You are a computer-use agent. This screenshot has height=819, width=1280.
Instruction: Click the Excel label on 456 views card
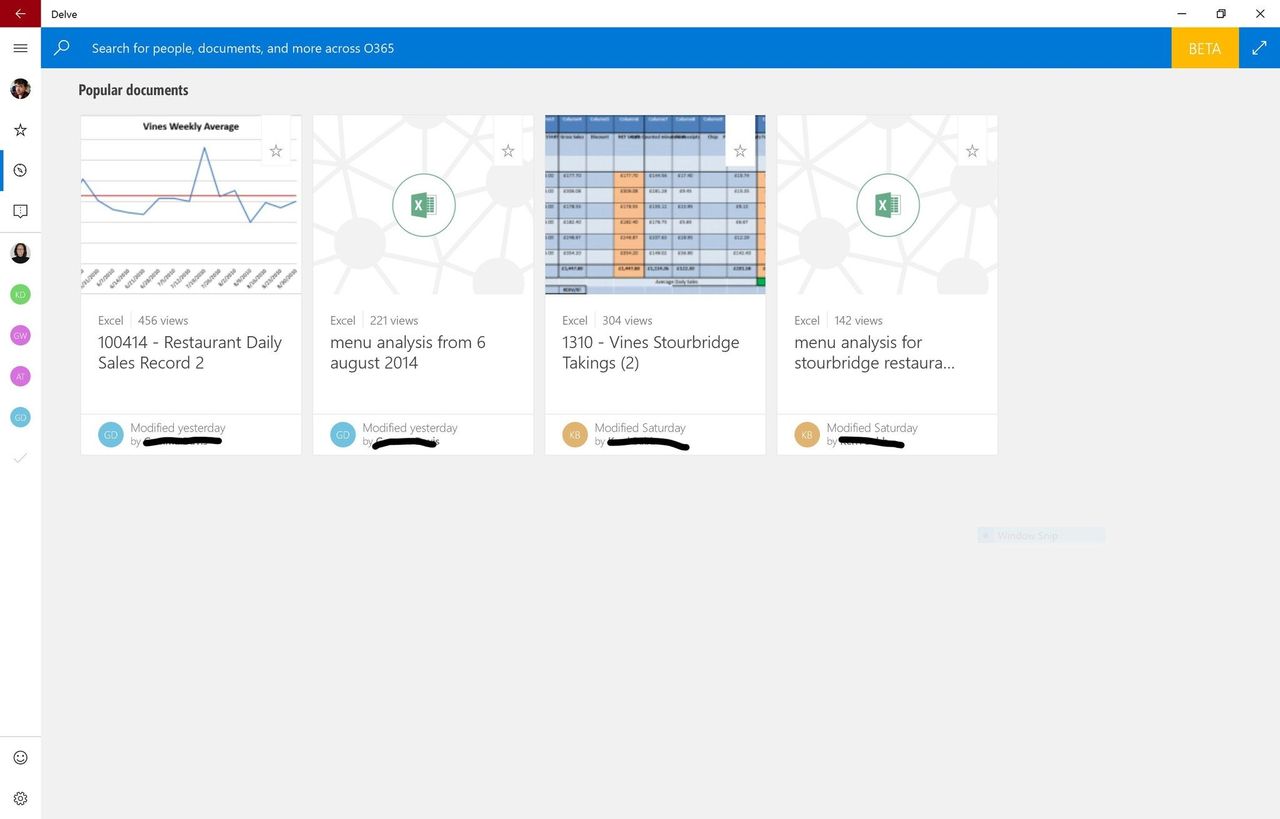coord(111,321)
